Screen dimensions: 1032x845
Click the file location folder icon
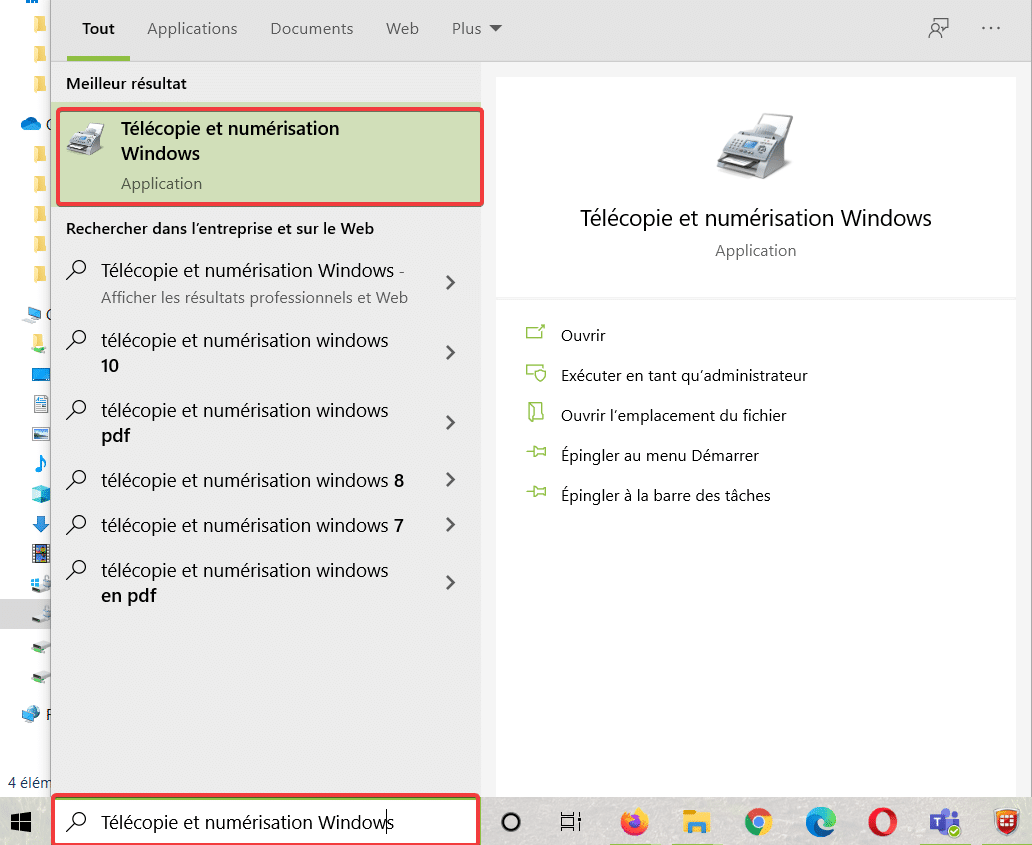coord(536,413)
